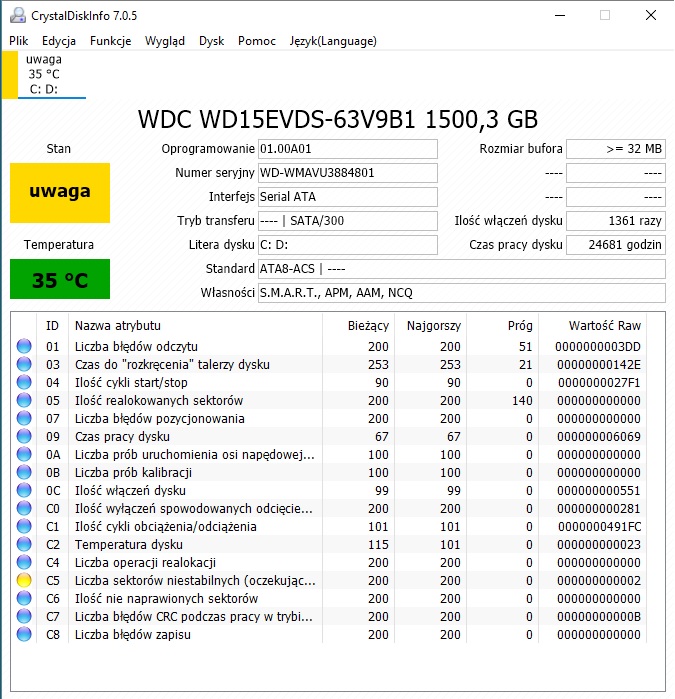Click the green 35 °C temperature button
675x699 pixels.
pos(60,279)
